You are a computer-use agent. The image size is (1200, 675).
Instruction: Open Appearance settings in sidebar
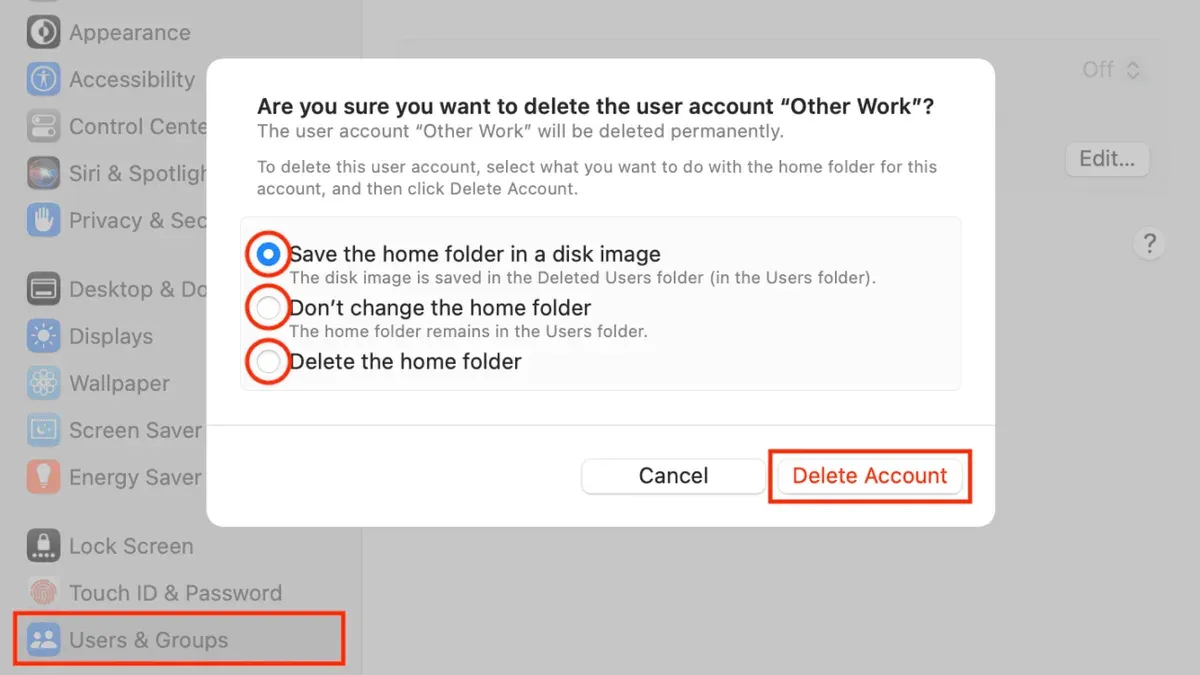(x=129, y=33)
